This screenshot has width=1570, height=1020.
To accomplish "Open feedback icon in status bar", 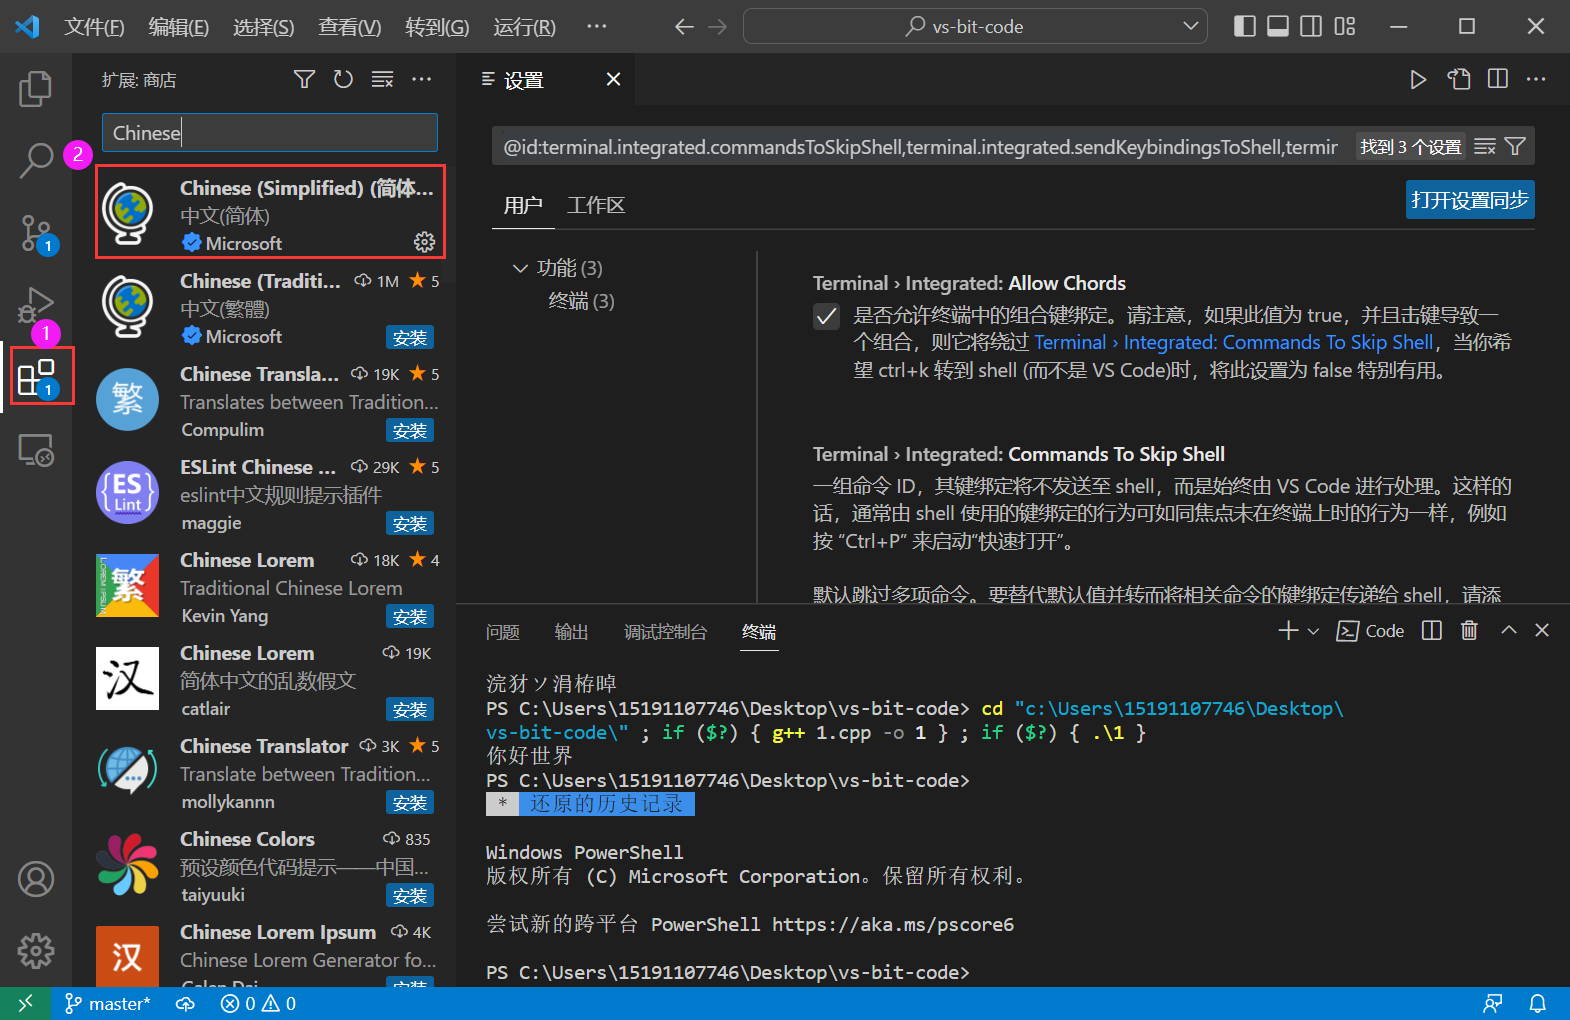I will (x=1493, y=1003).
